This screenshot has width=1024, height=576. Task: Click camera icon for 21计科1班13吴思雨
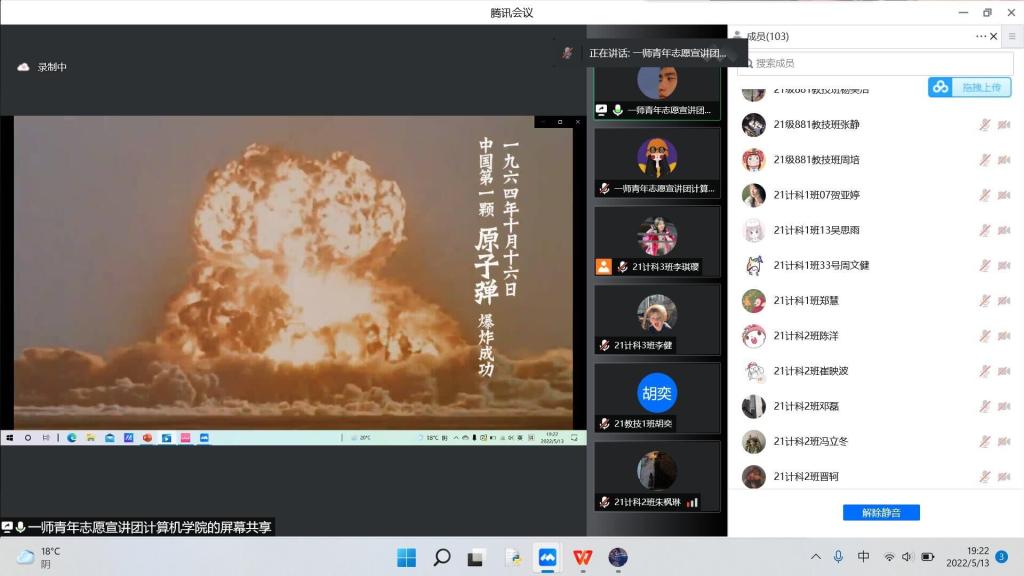pos(1004,230)
